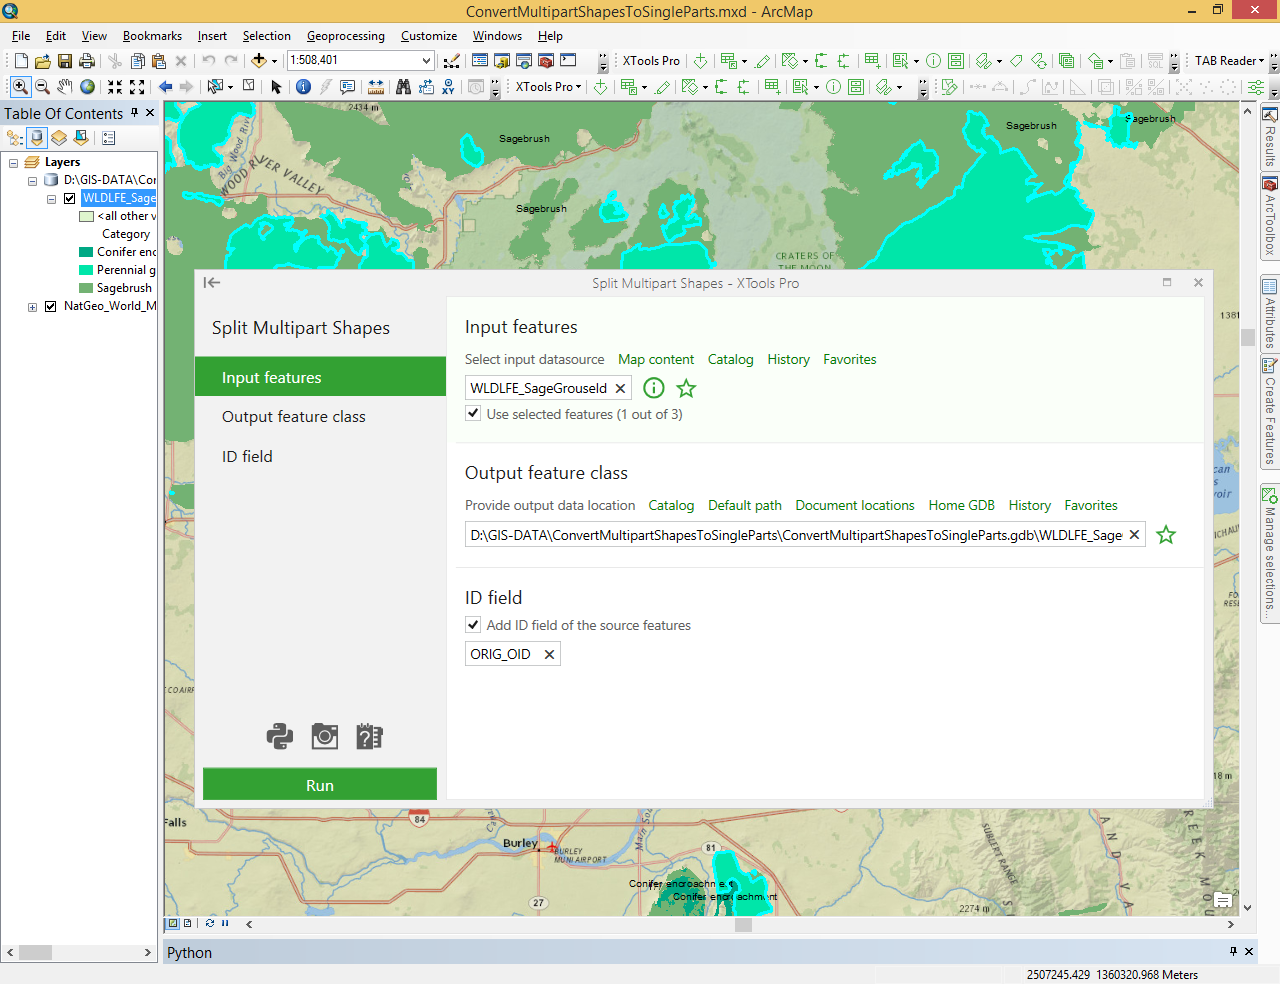
Task: Open the XTools Pro dropdown menu
Action: pos(548,87)
